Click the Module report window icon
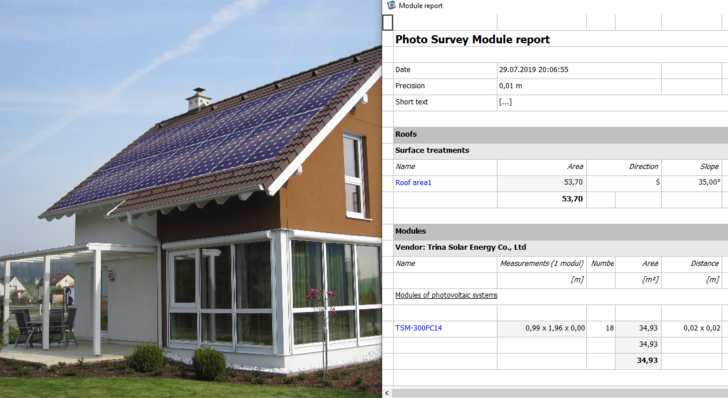This screenshot has width=728, height=398. (391, 5)
